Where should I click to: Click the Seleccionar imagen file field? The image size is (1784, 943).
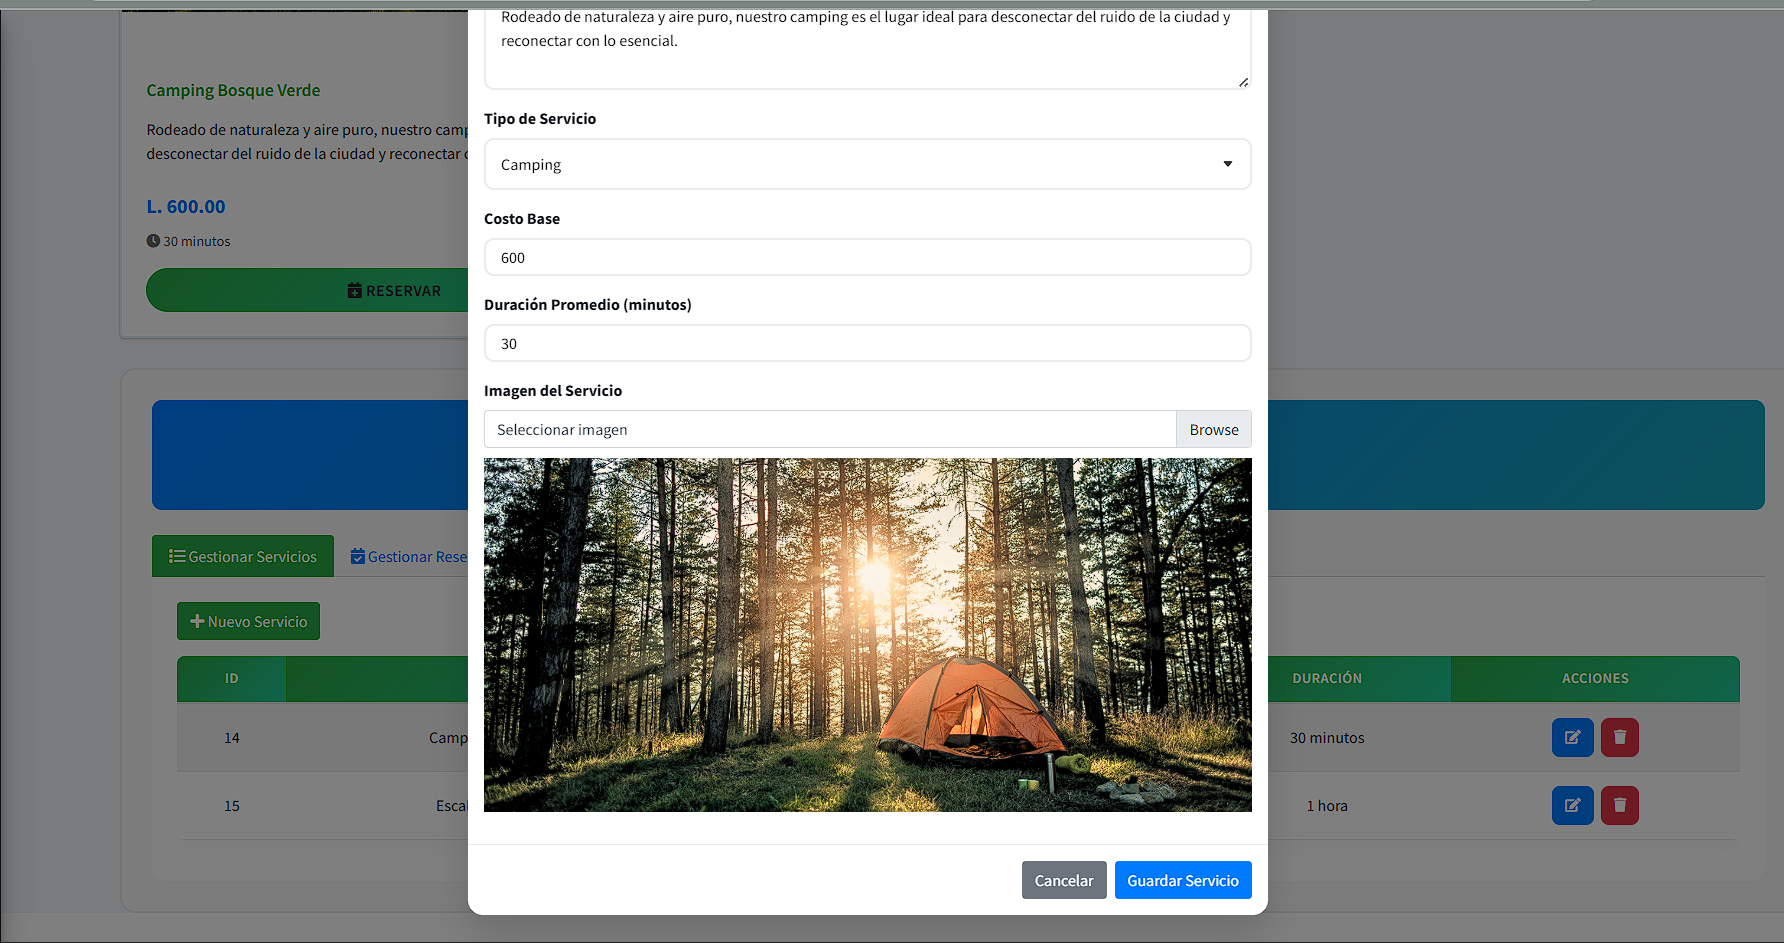pyautogui.click(x=829, y=430)
